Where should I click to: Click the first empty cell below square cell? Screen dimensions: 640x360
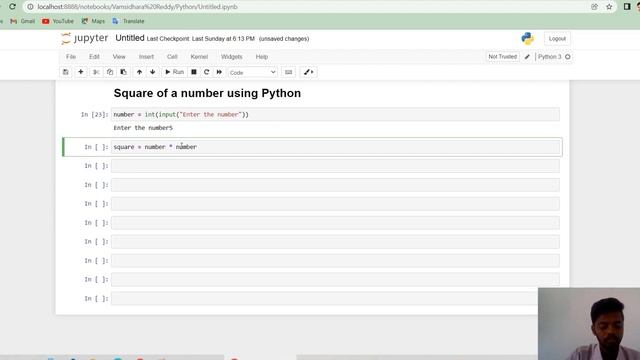click(335, 166)
